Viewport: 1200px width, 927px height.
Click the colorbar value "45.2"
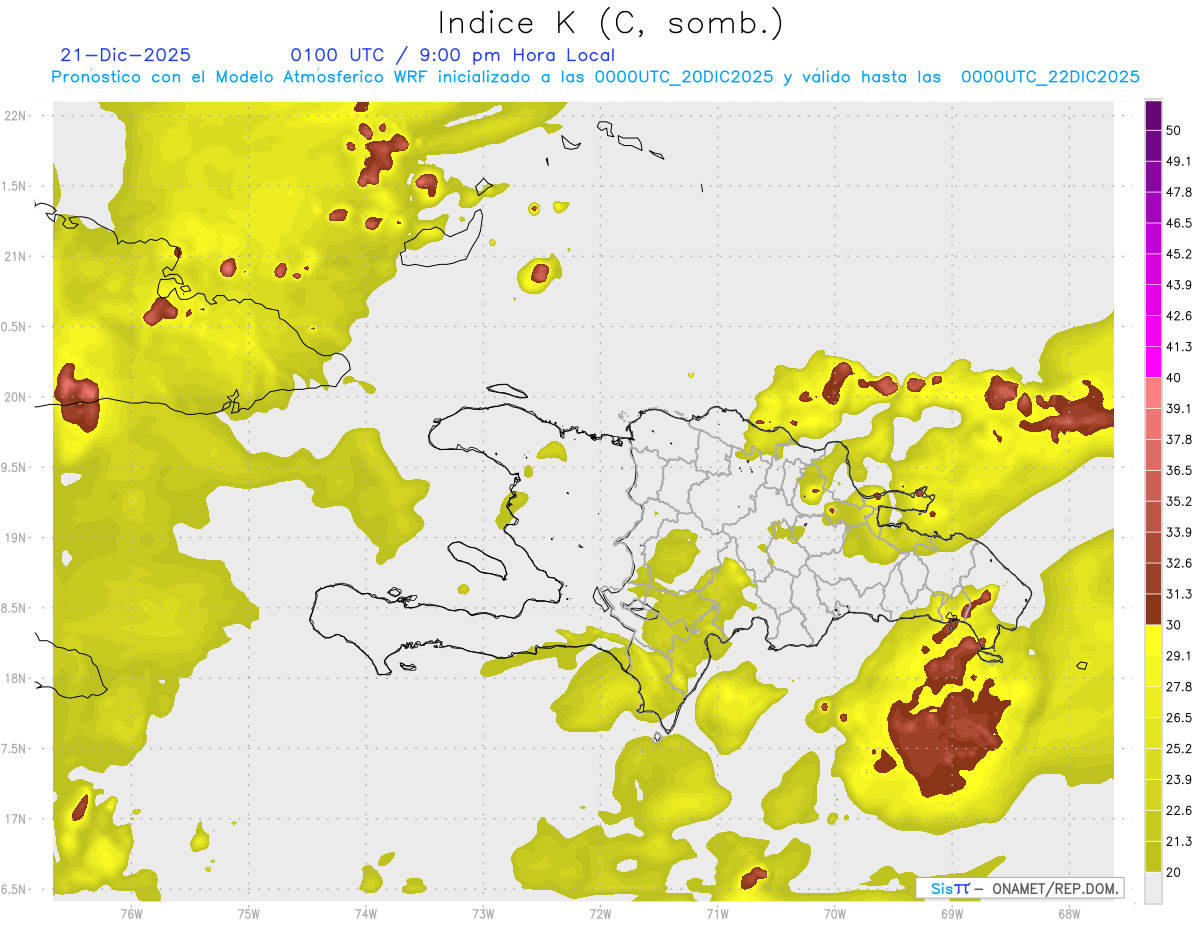tap(1179, 254)
